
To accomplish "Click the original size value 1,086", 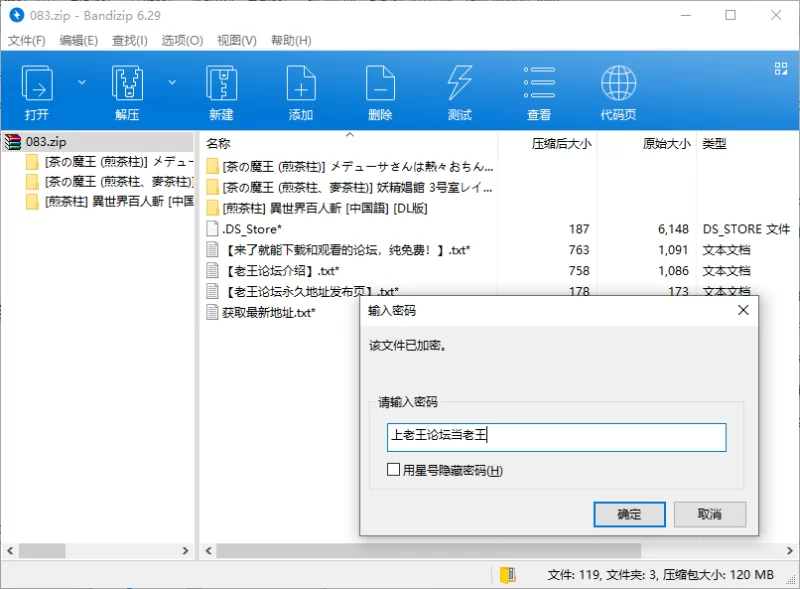I will [x=673, y=271].
